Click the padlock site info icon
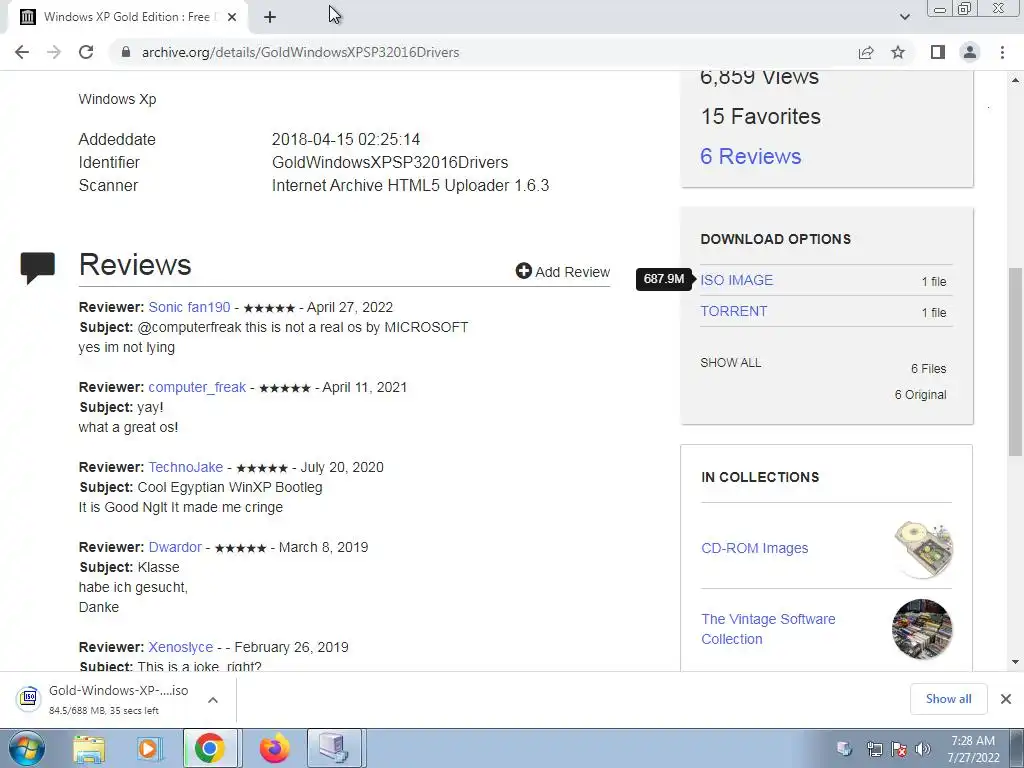The height and width of the screenshot is (768, 1024). 126,52
